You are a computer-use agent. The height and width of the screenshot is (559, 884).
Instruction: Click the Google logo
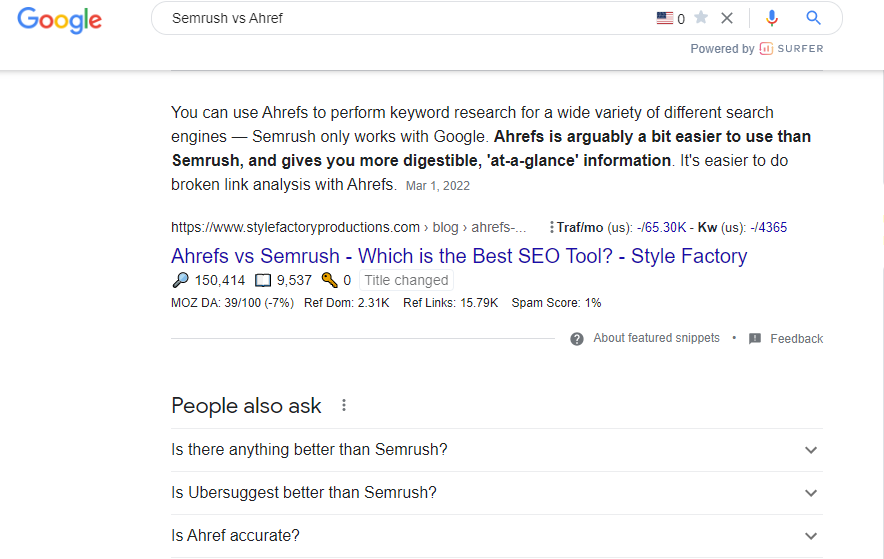59,19
